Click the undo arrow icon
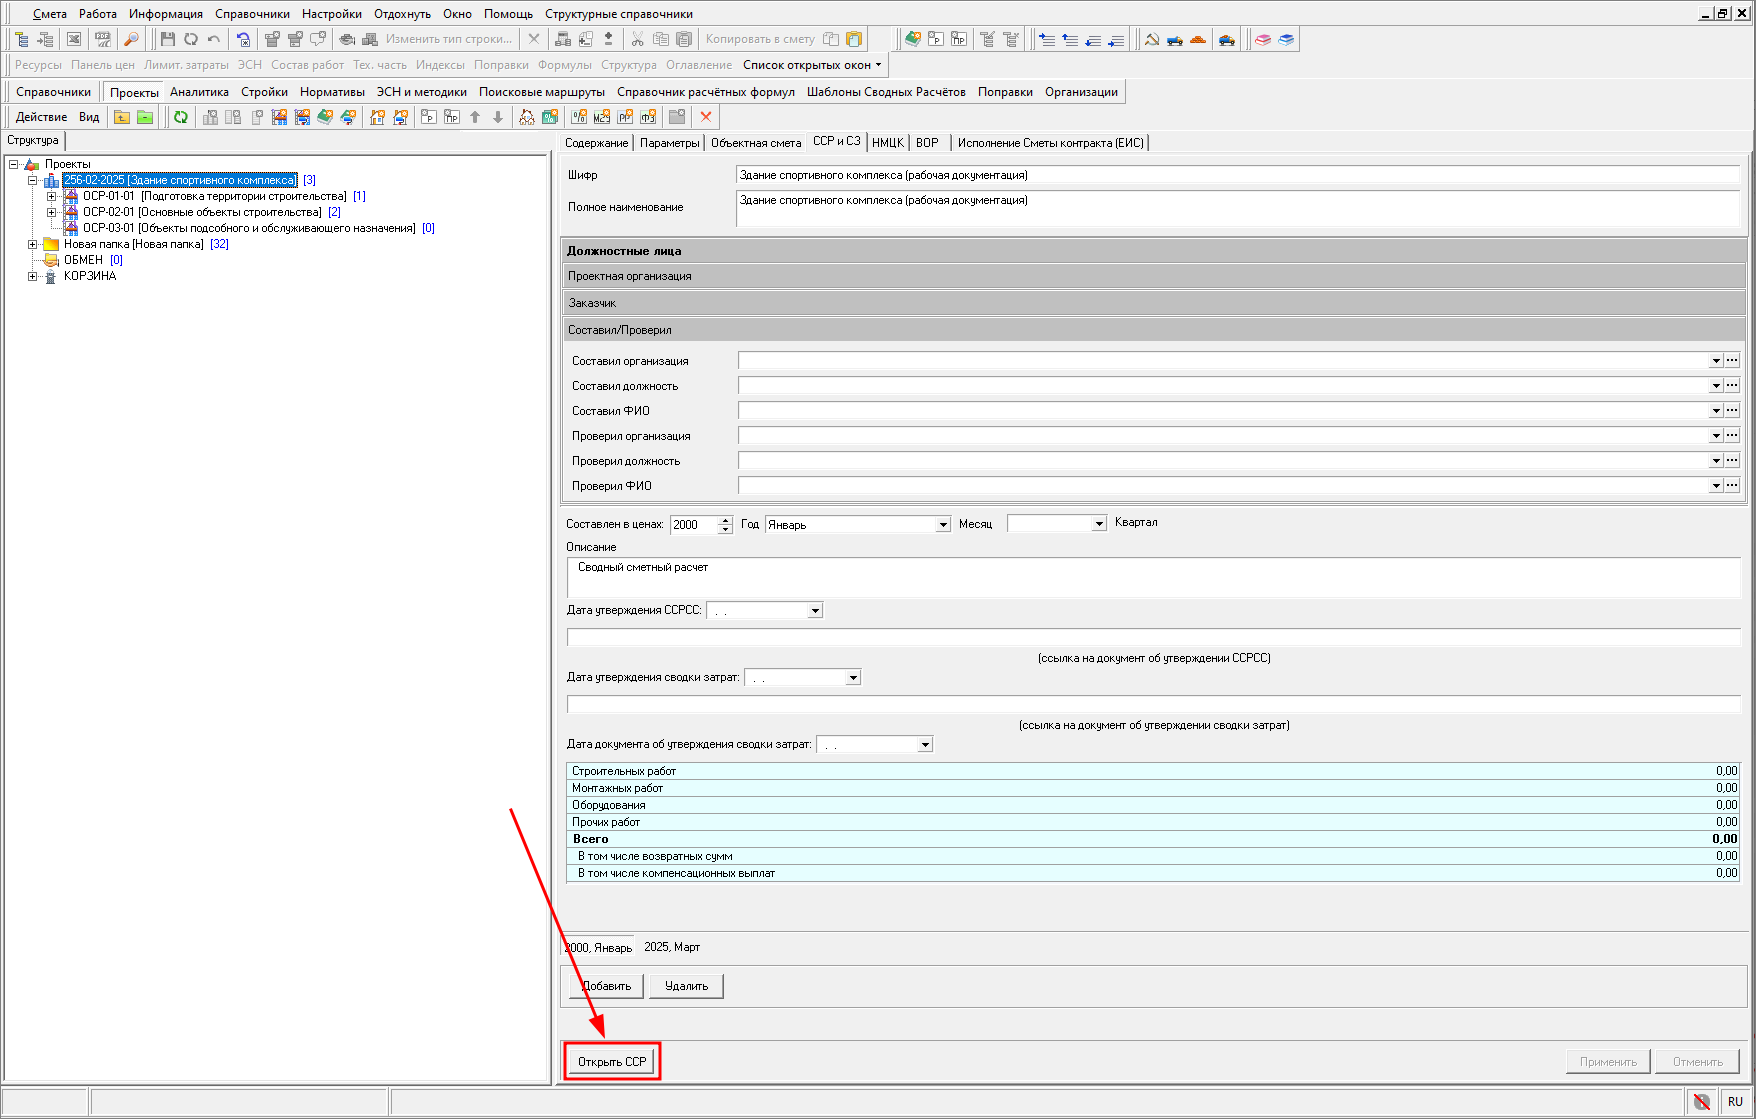This screenshot has height=1119, width=1756. 214,39
